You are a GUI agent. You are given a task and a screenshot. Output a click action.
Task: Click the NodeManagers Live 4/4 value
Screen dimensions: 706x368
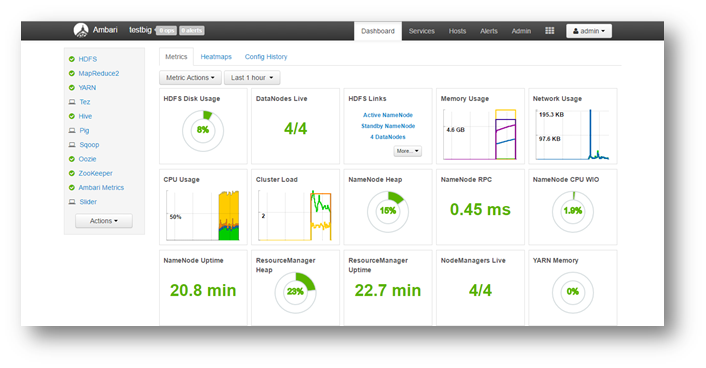point(480,291)
